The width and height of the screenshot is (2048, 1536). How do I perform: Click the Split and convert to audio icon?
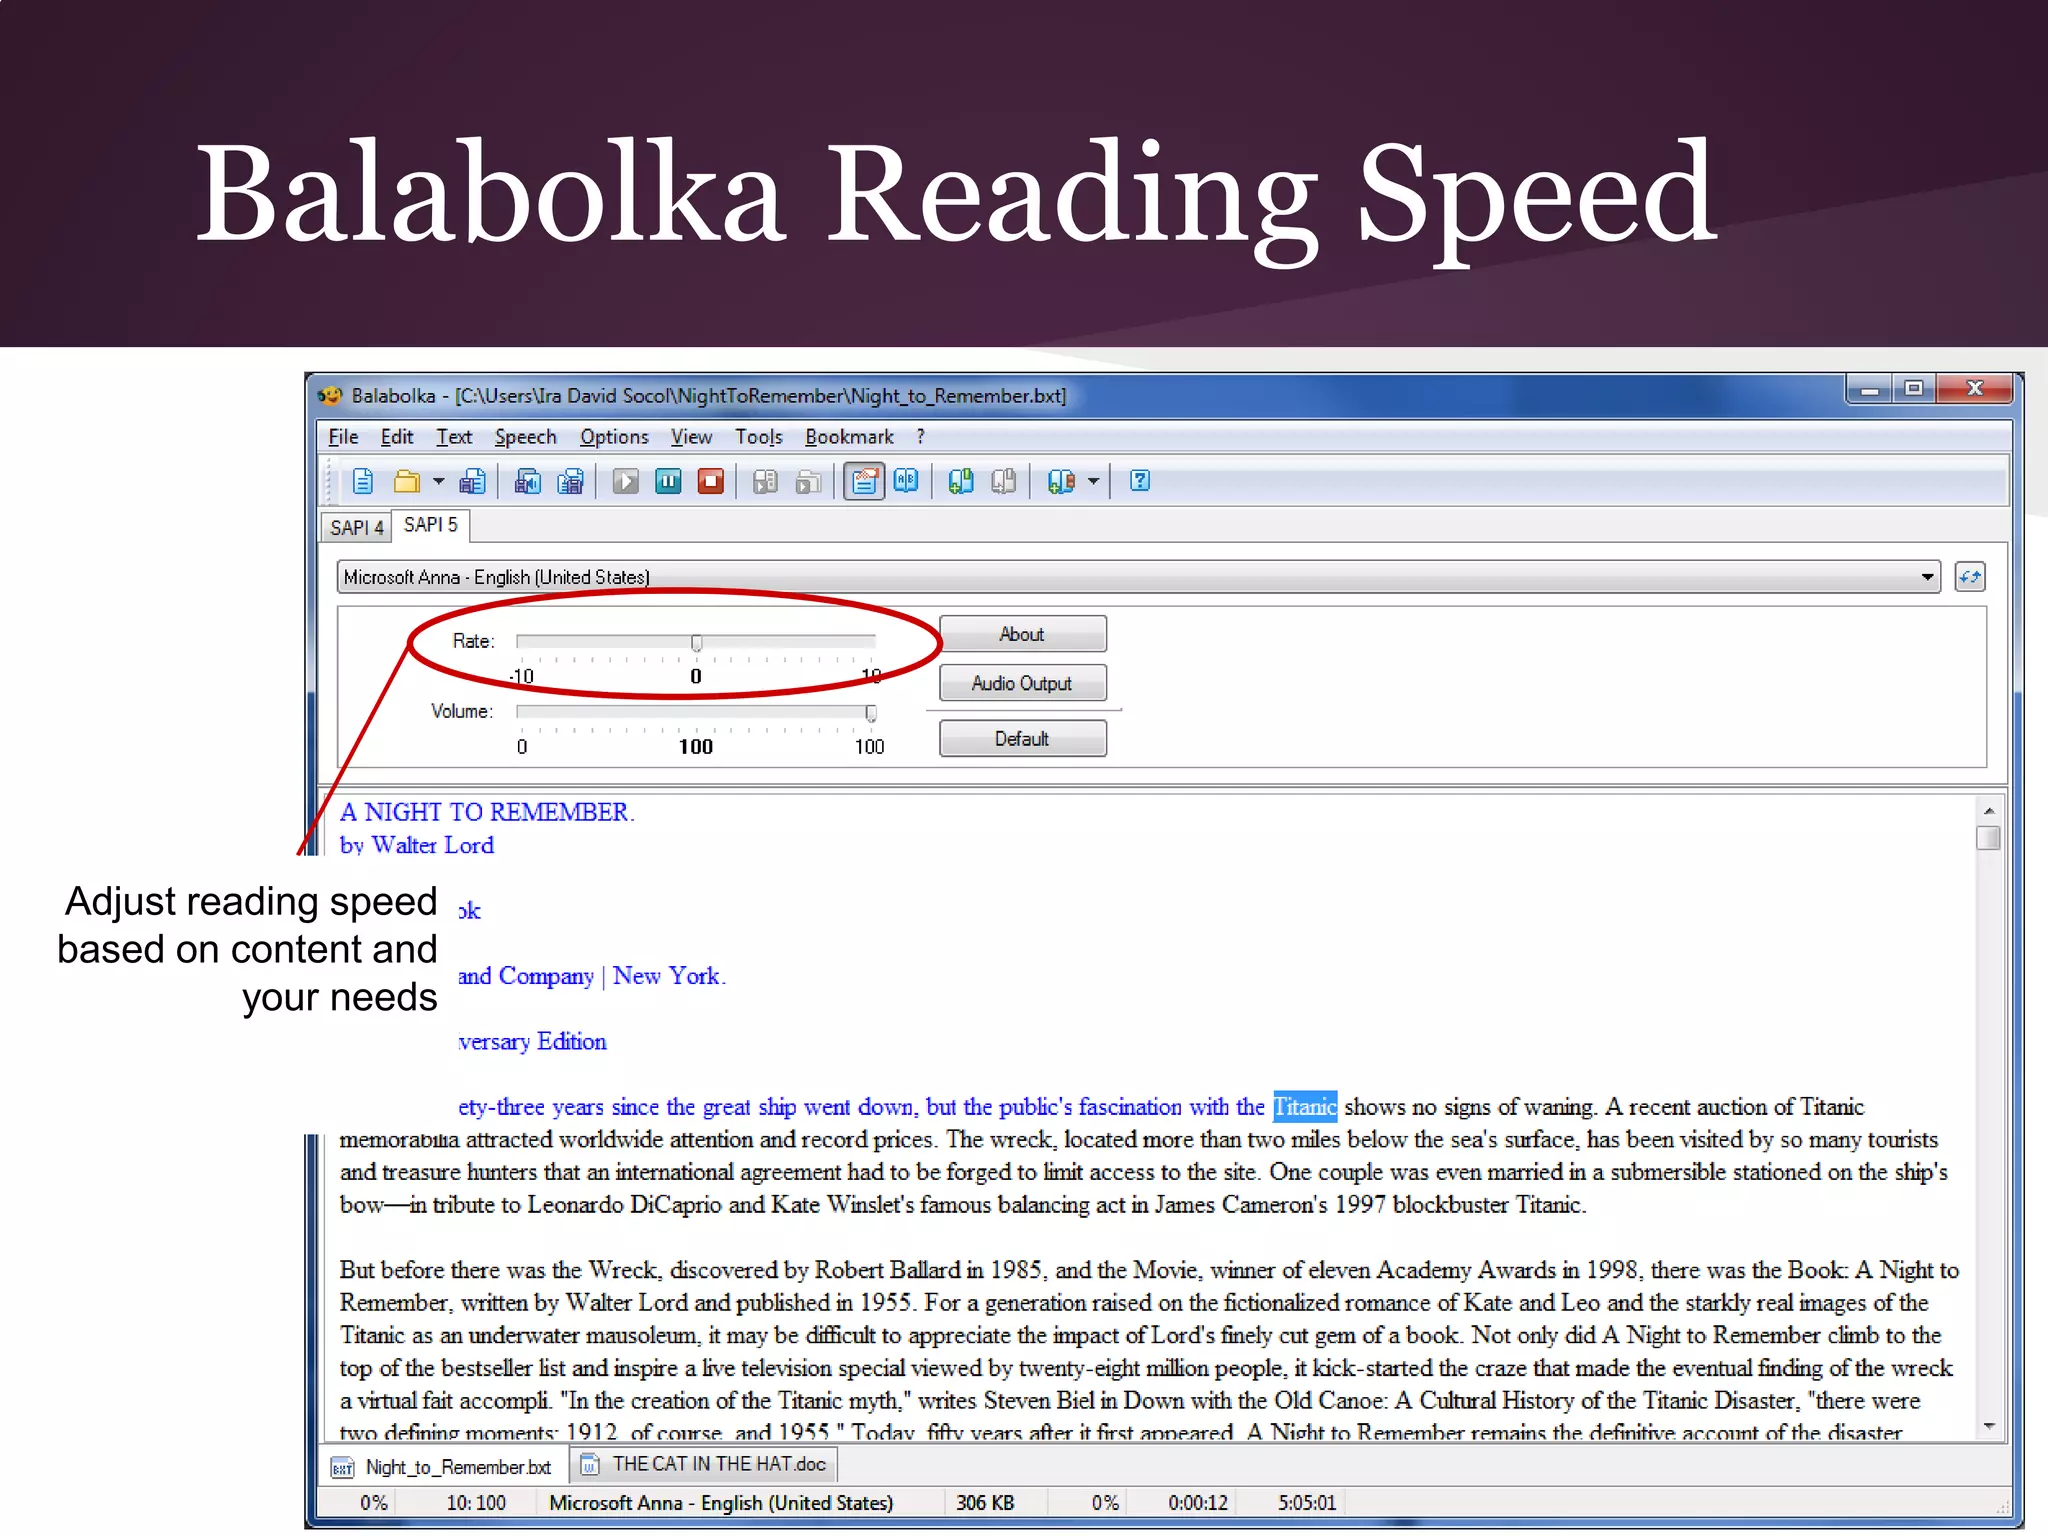coord(571,482)
